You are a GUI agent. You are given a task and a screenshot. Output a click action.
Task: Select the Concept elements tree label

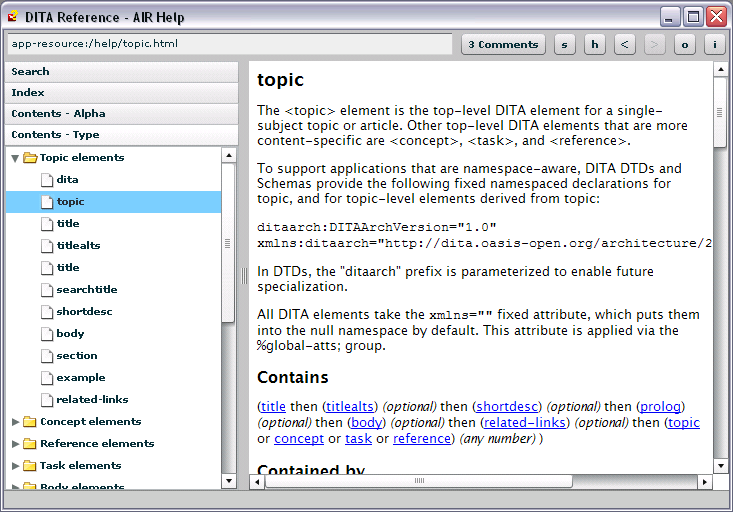coord(91,421)
